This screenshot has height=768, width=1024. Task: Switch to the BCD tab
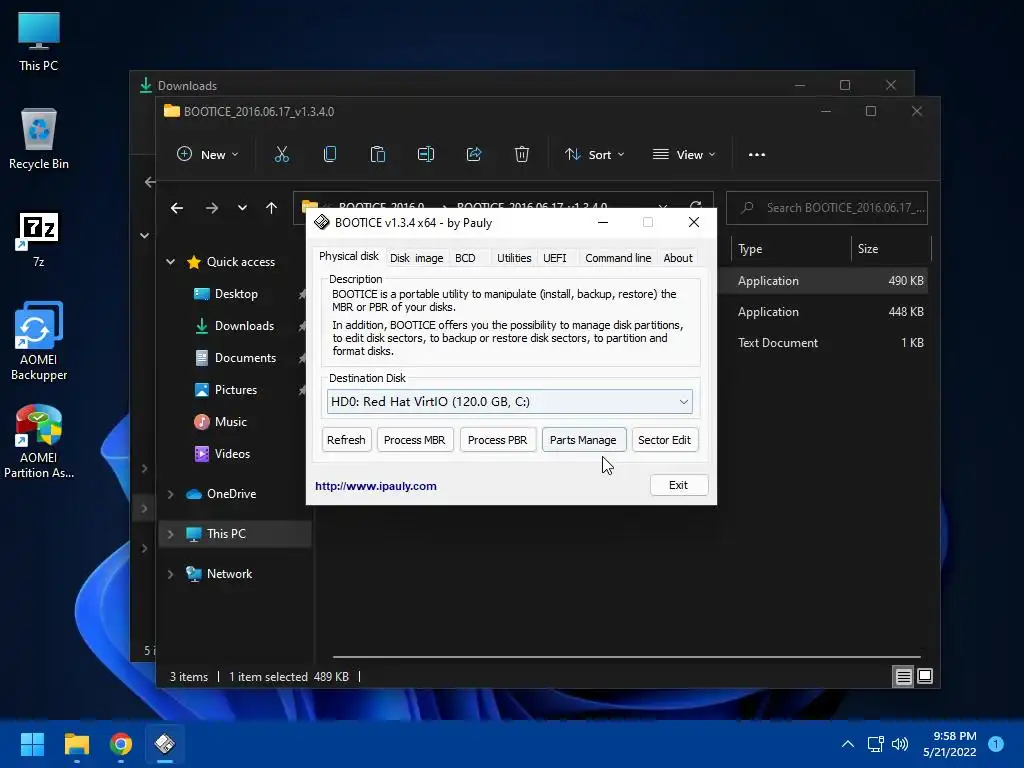[x=465, y=258]
